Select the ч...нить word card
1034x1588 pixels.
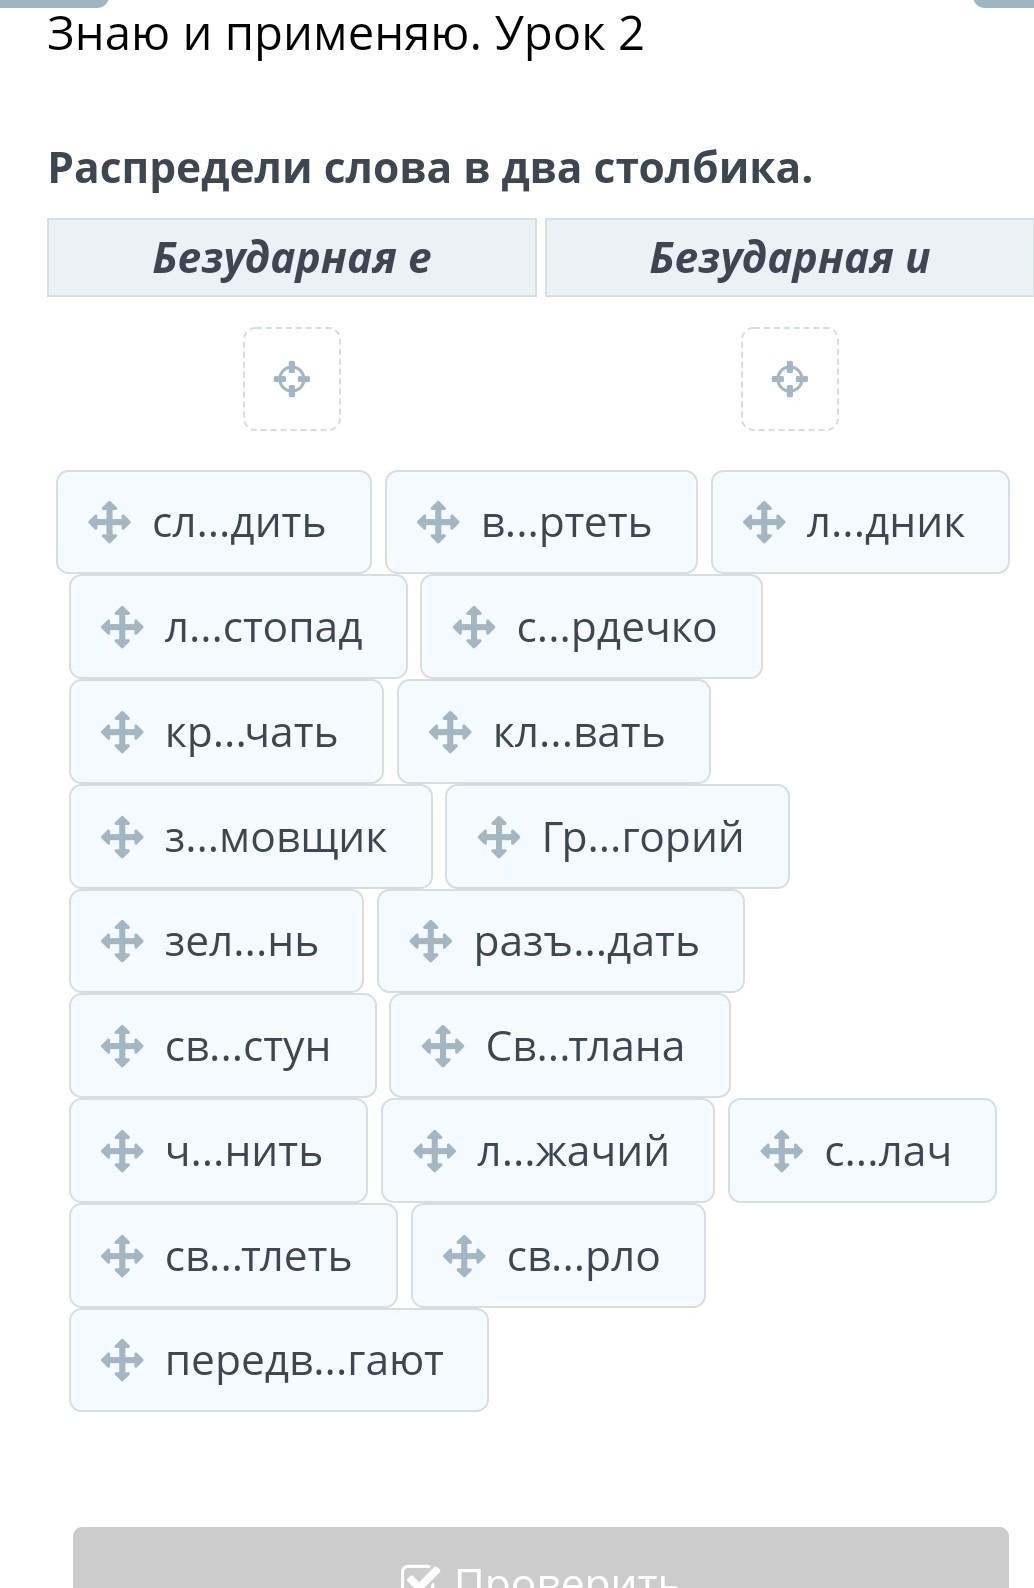coord(218,1151)
